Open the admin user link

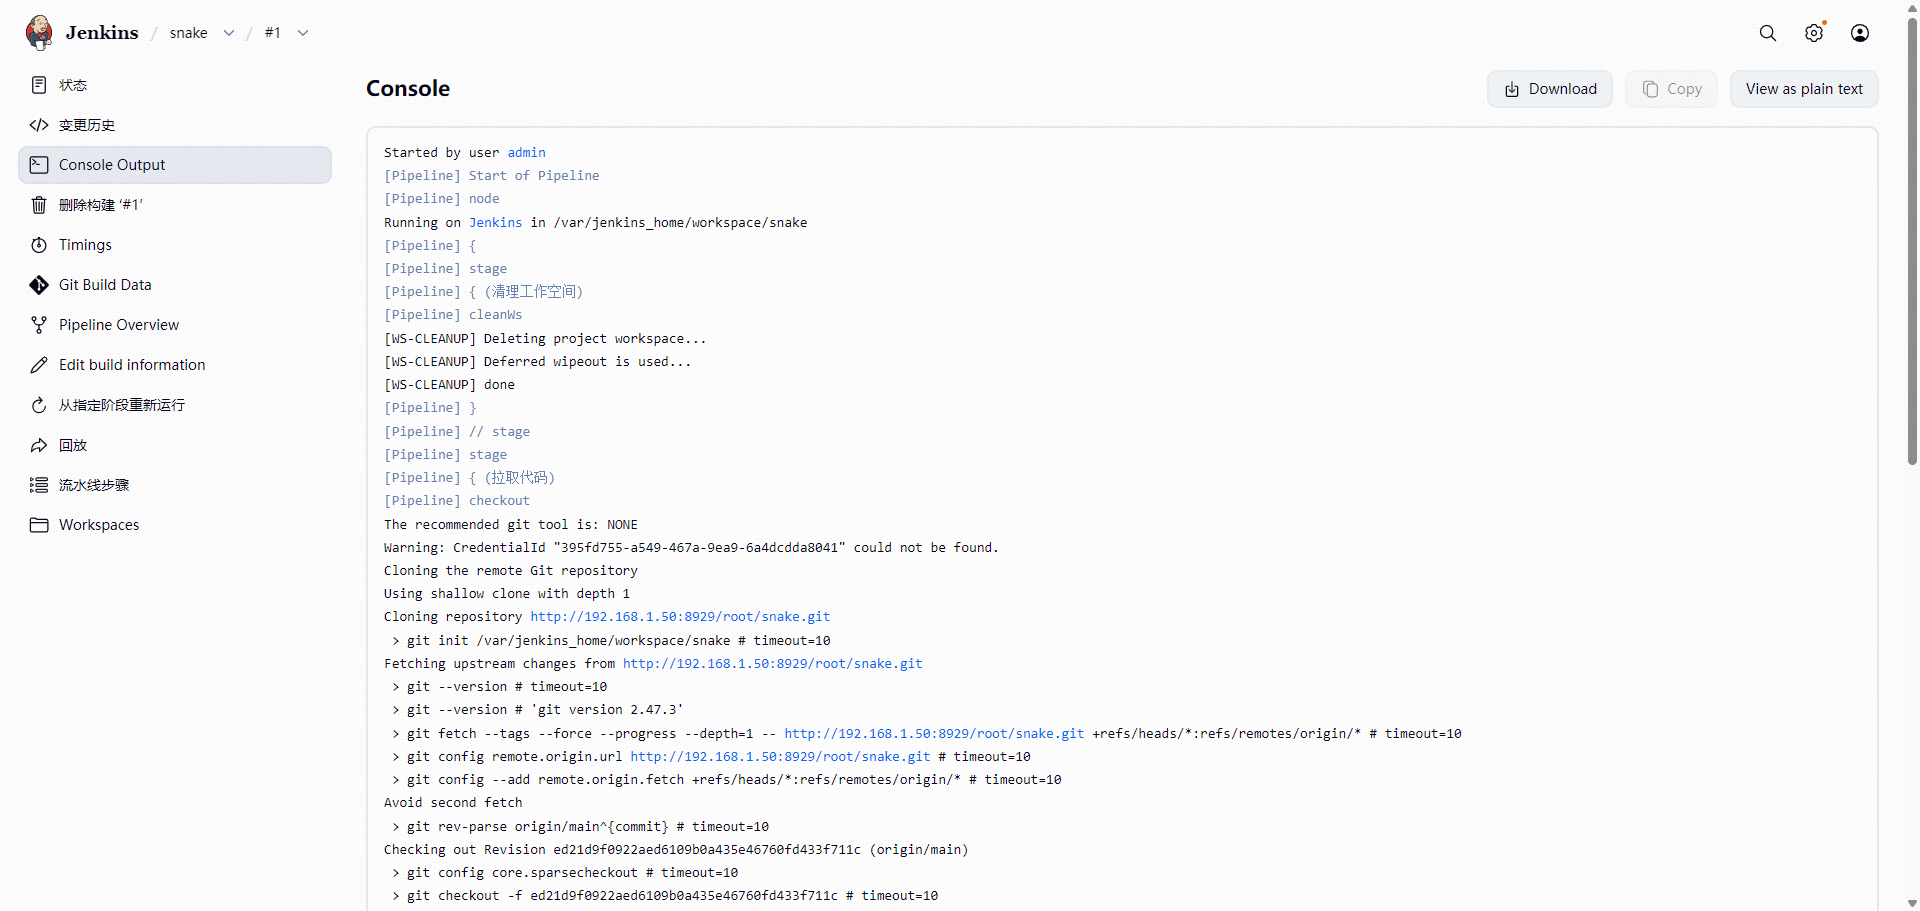point(526,153)
